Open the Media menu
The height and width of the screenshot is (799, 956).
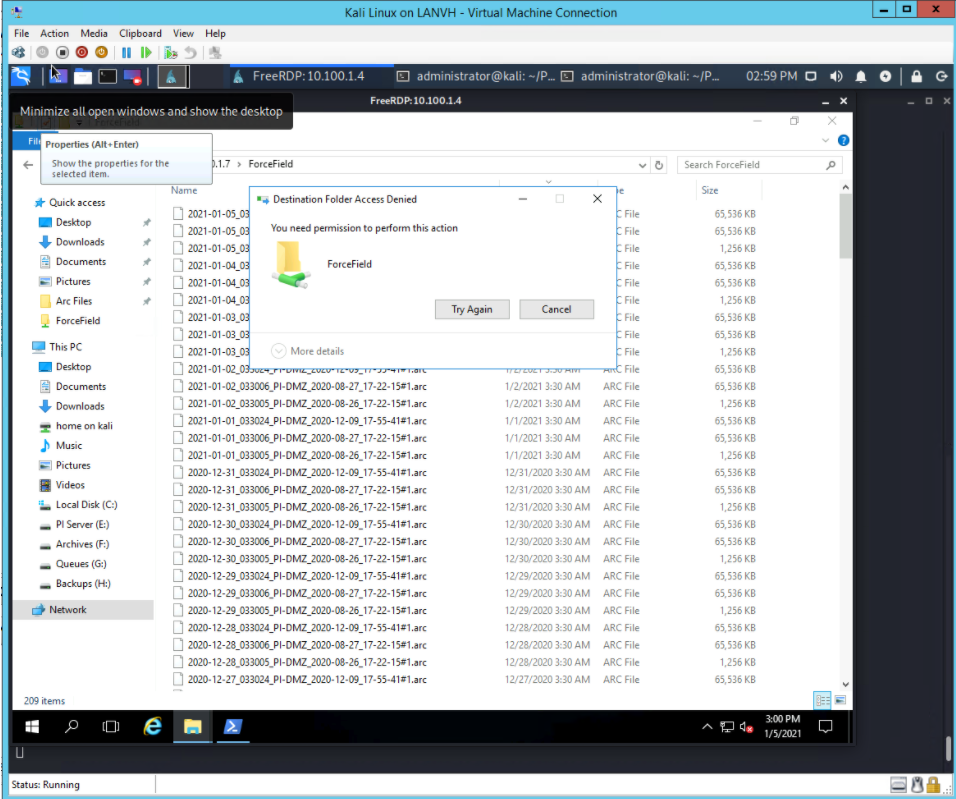[x=94, y=34]
